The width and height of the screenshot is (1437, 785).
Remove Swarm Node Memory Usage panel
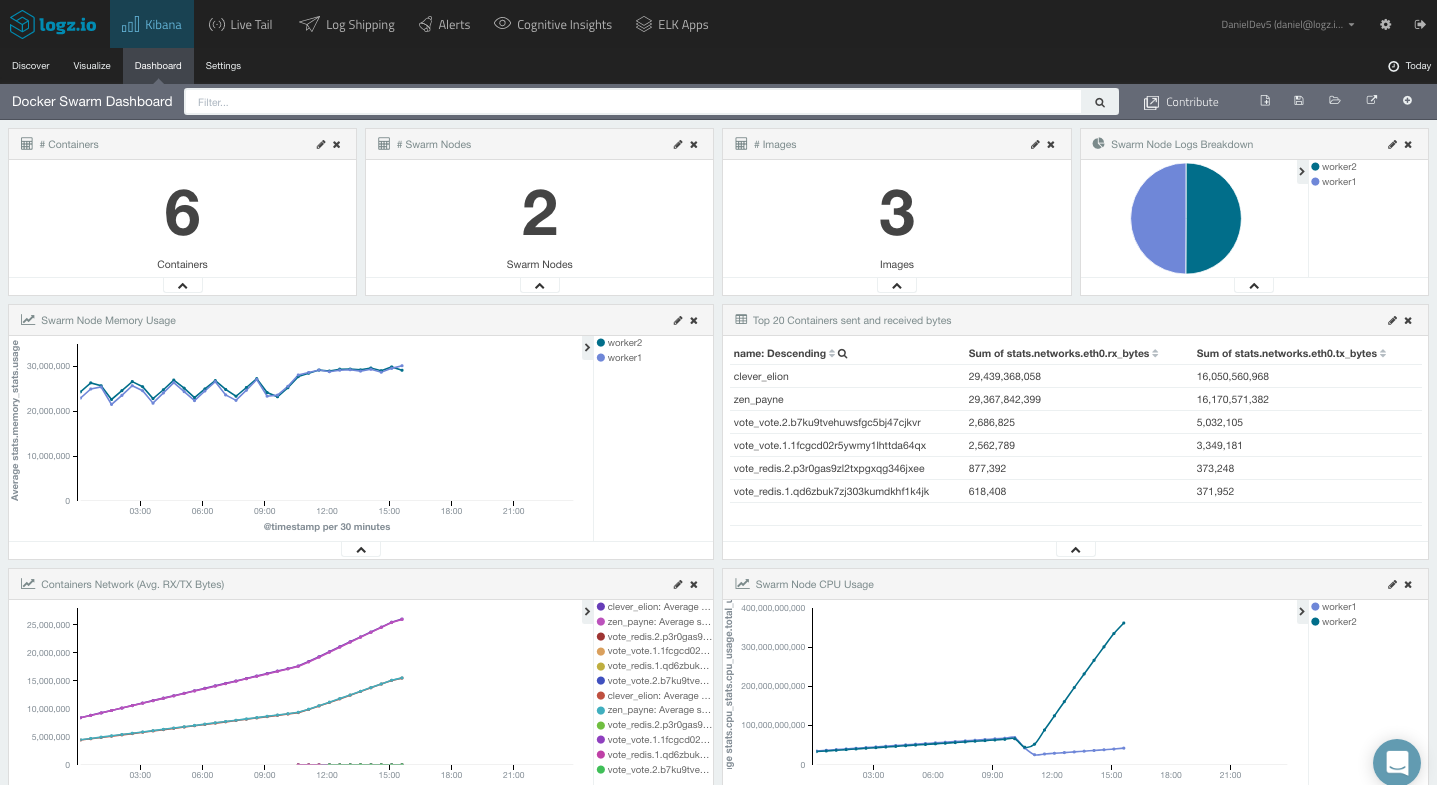pos(694,320)
